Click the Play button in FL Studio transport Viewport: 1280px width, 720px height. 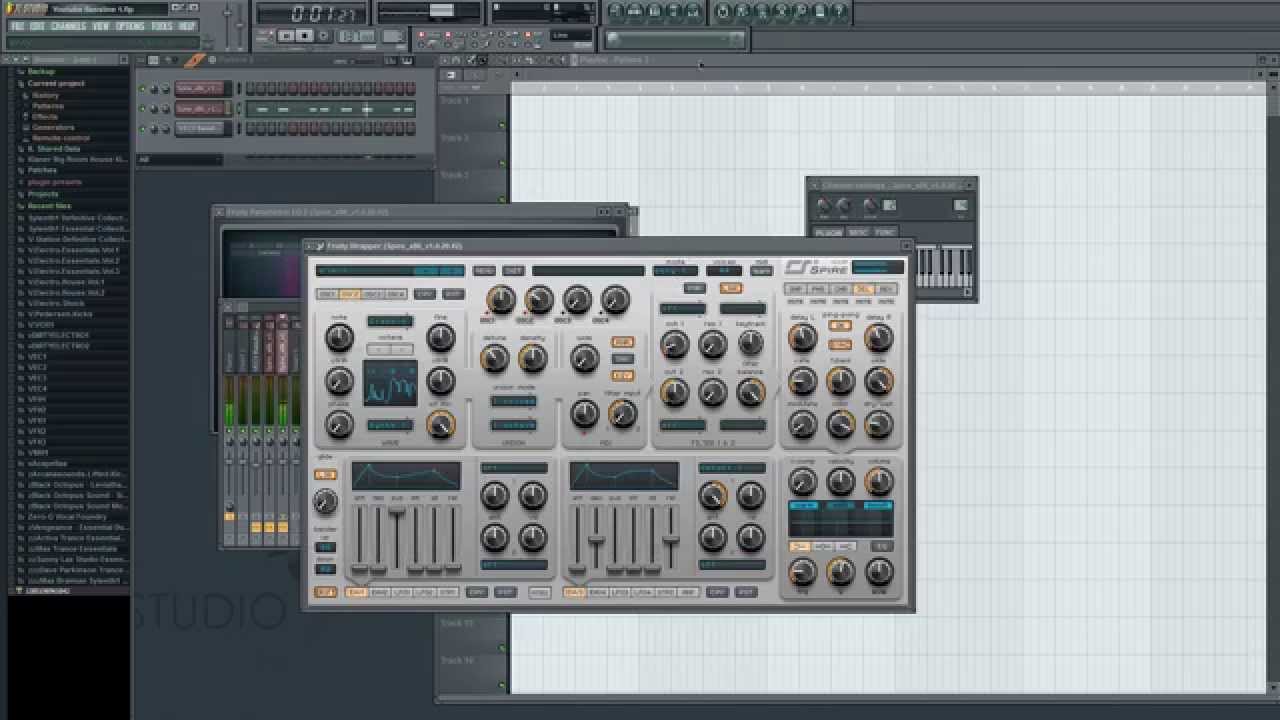[x=286, y=35]
